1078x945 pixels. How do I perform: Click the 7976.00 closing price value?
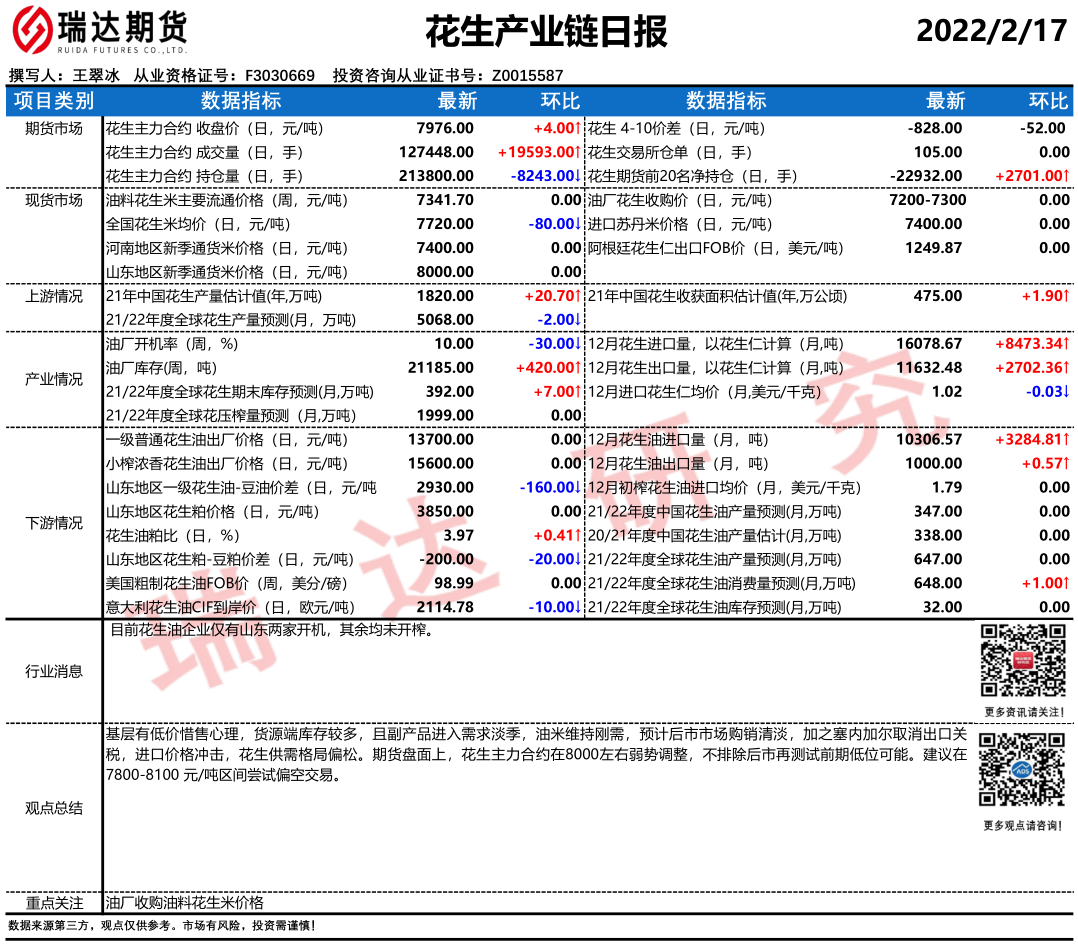click(445, 128)
